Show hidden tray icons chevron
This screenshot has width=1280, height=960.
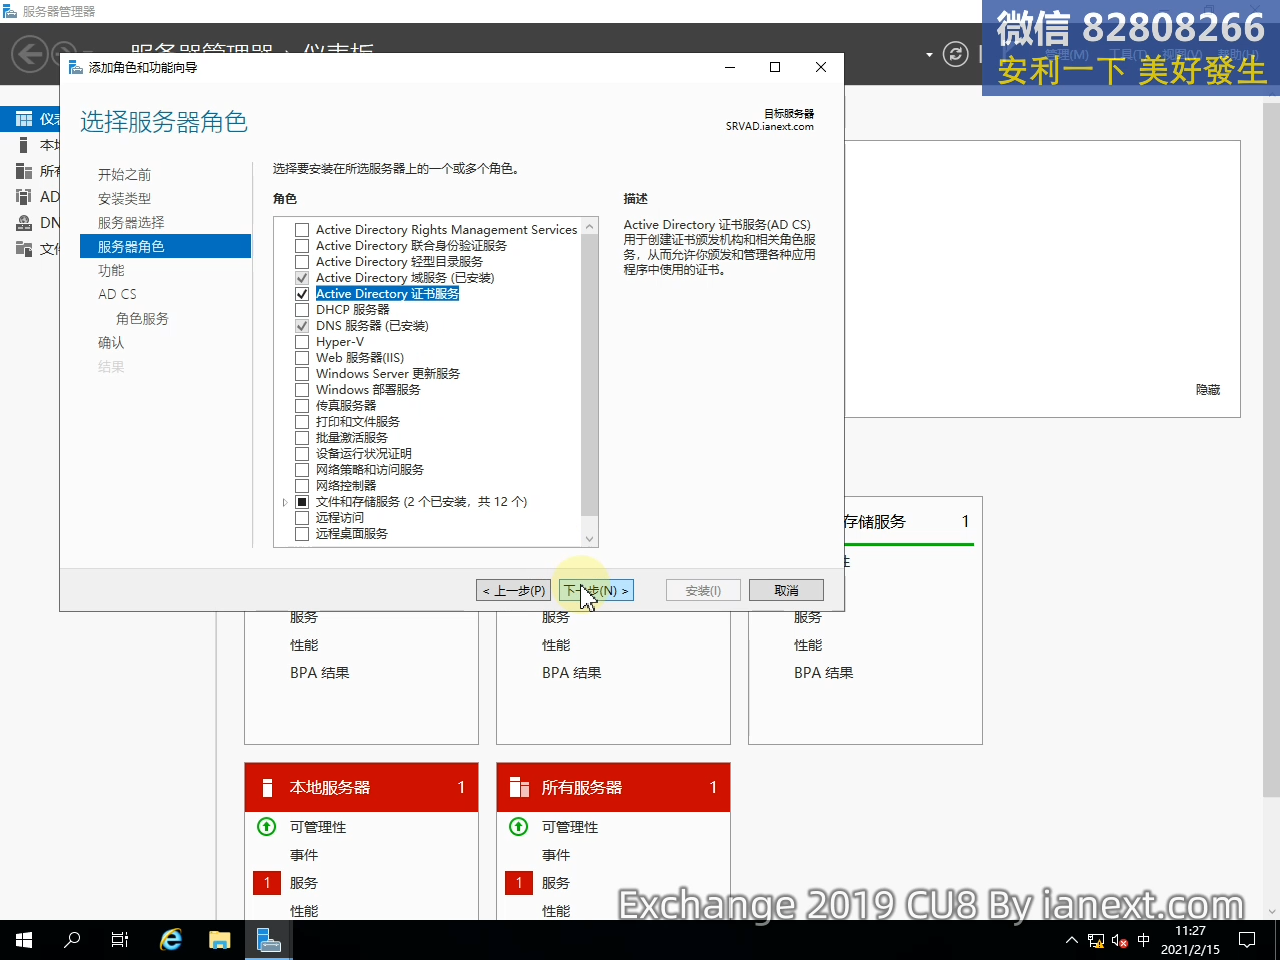click(x=1072, y=941)
